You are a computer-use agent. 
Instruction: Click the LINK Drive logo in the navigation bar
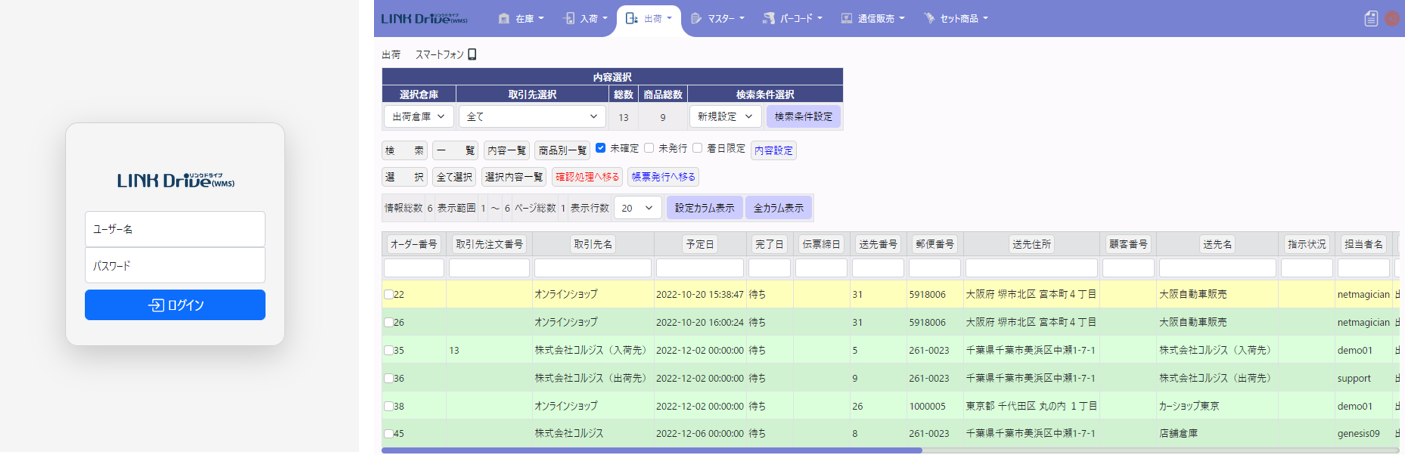[x=424, y=18]
